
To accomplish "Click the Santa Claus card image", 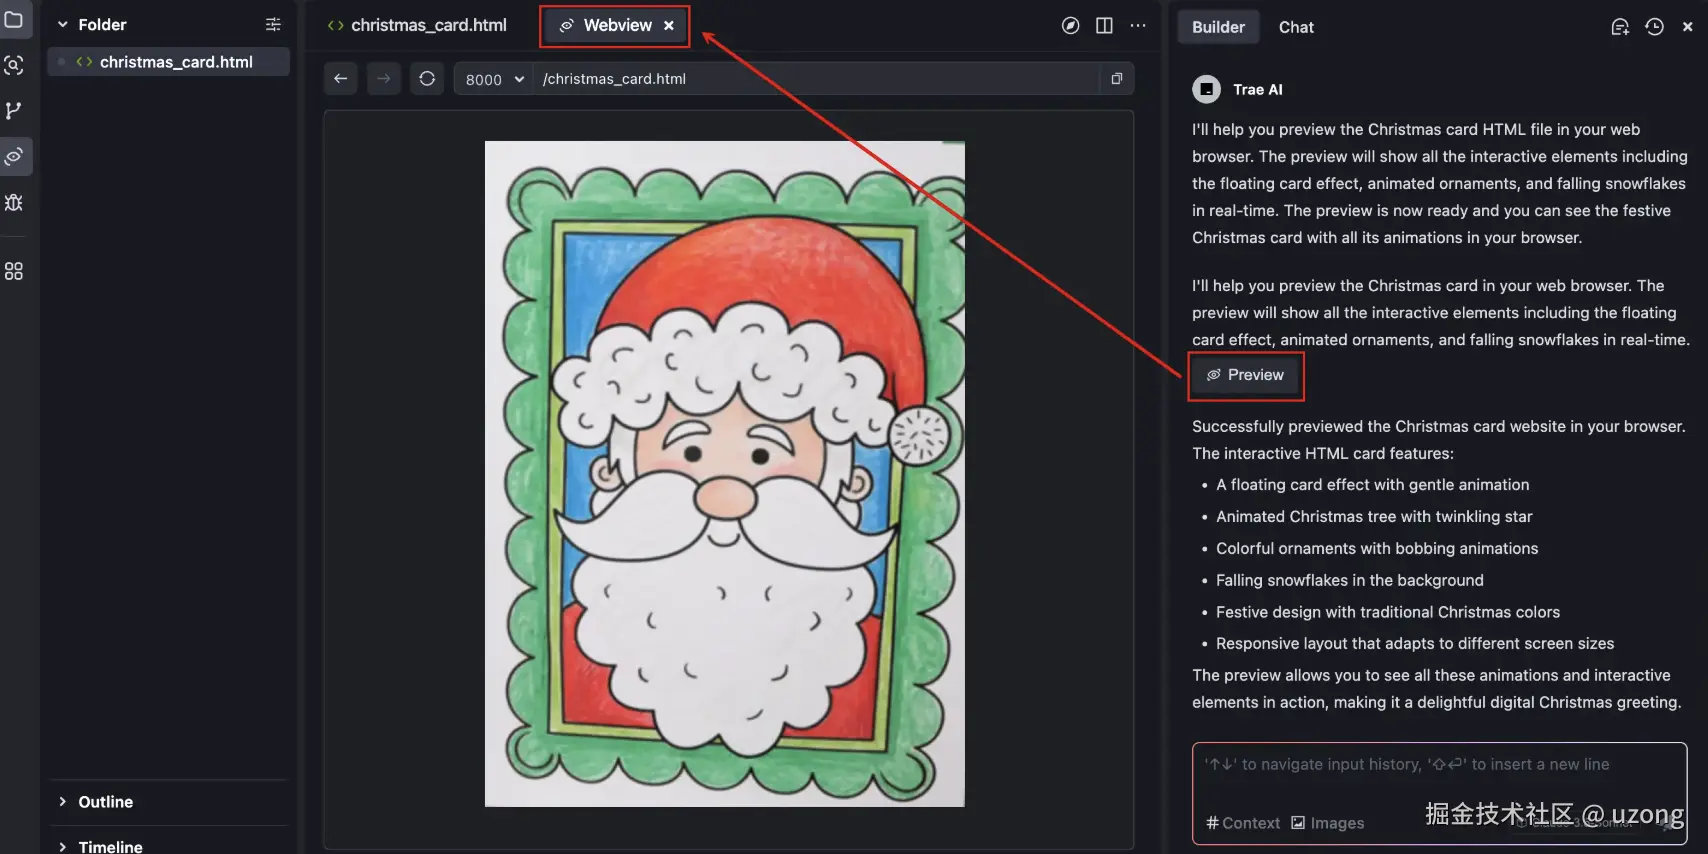I will 725,474.
